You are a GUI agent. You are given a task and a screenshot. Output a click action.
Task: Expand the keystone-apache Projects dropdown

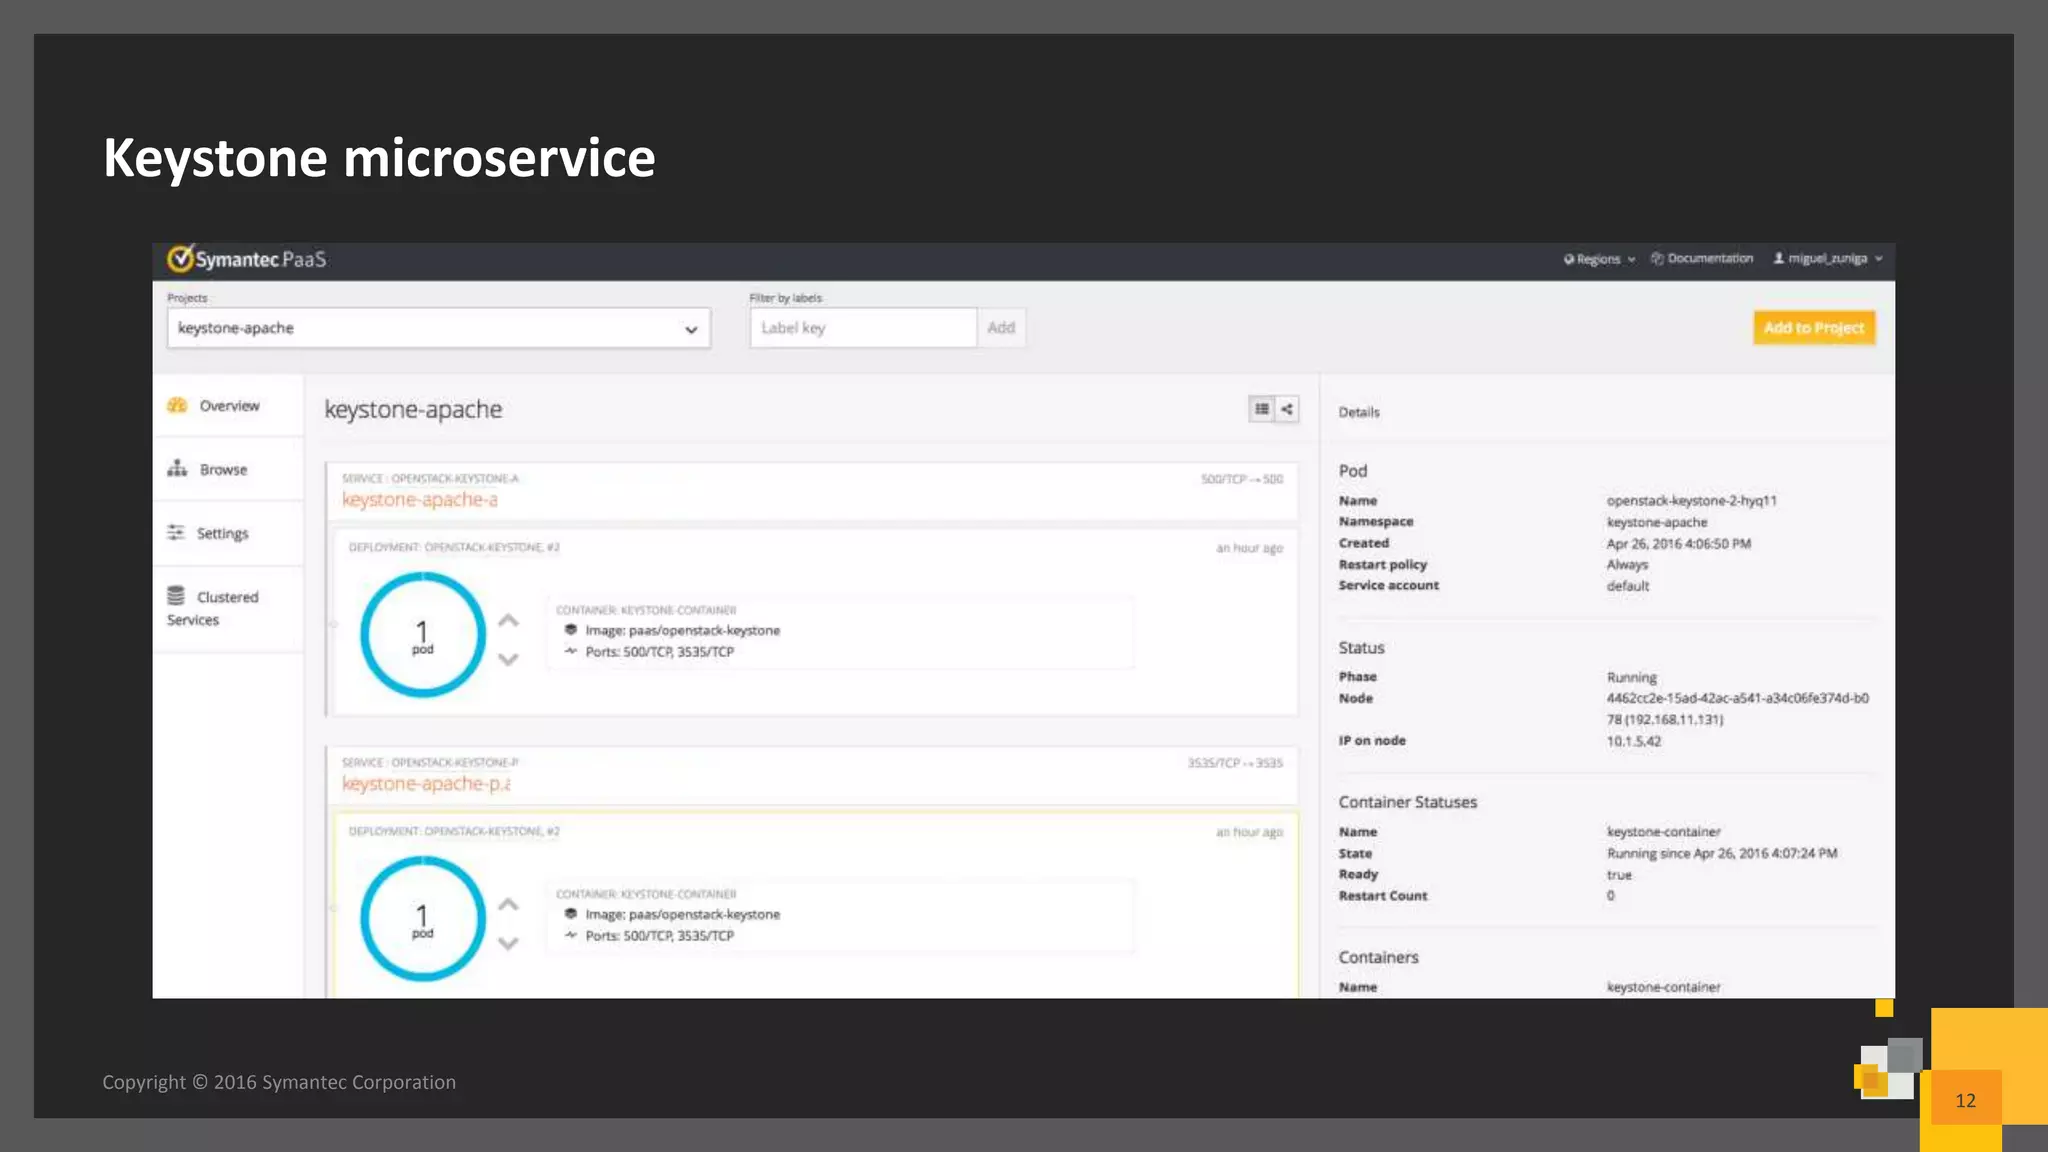pyautogui.click(x=439, y=328)
